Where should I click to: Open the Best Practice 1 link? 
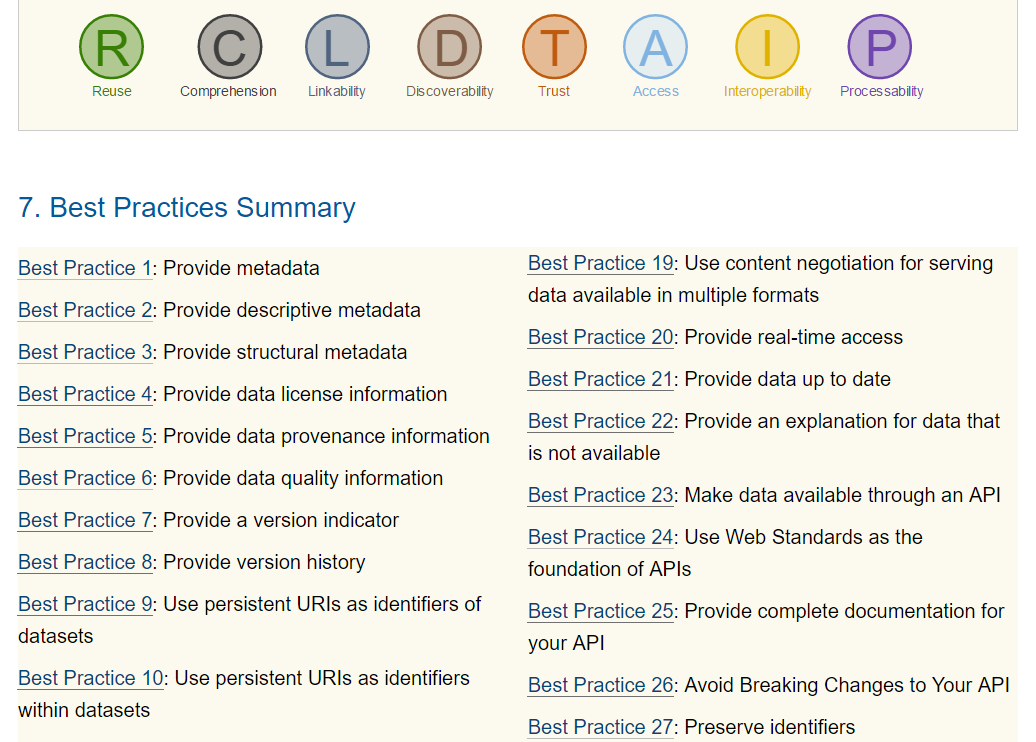[x=85, y=268]
